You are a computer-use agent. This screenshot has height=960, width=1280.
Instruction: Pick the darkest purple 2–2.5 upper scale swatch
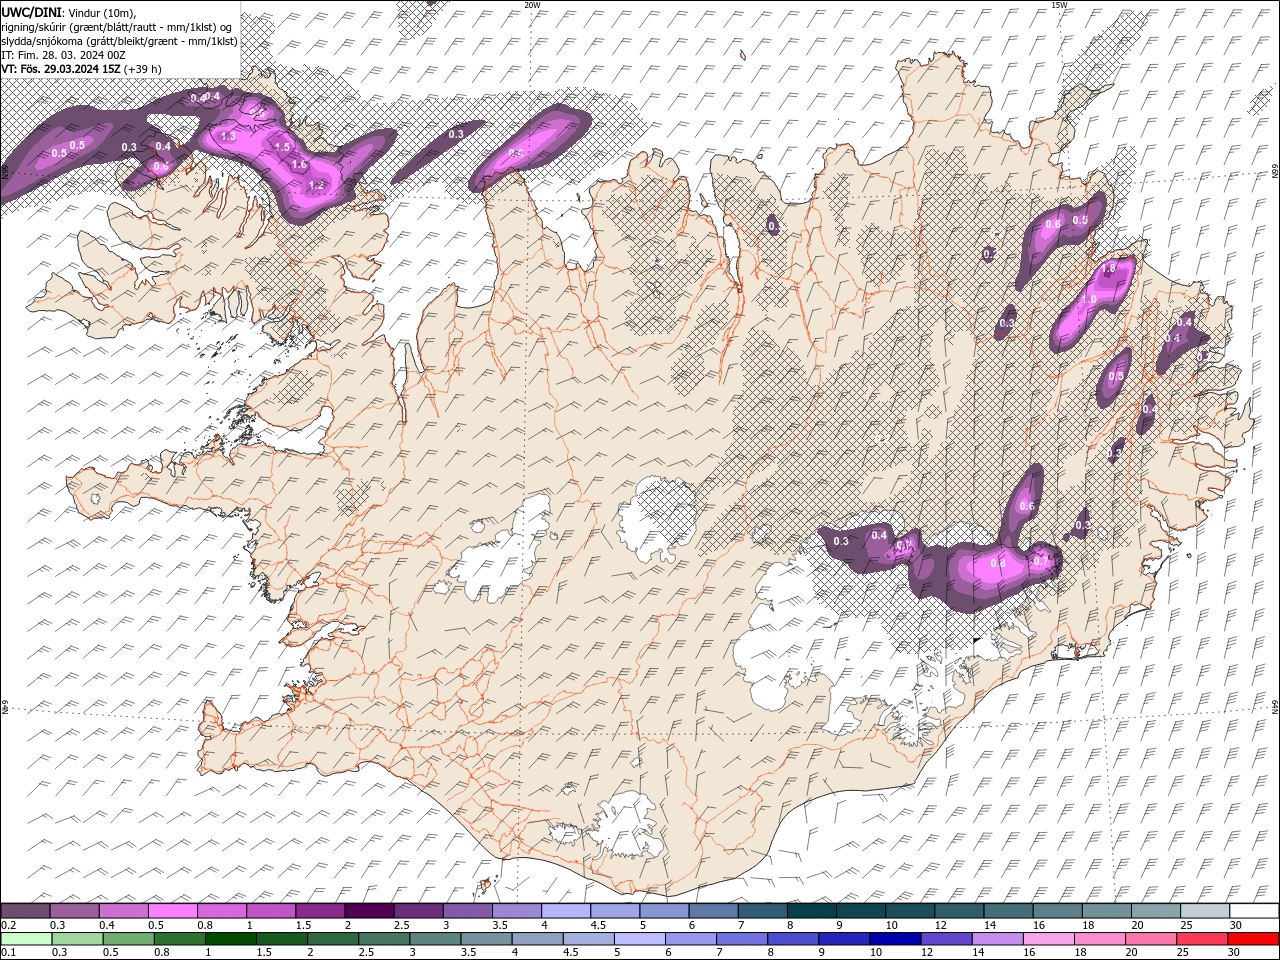click(x=369, y=911)
